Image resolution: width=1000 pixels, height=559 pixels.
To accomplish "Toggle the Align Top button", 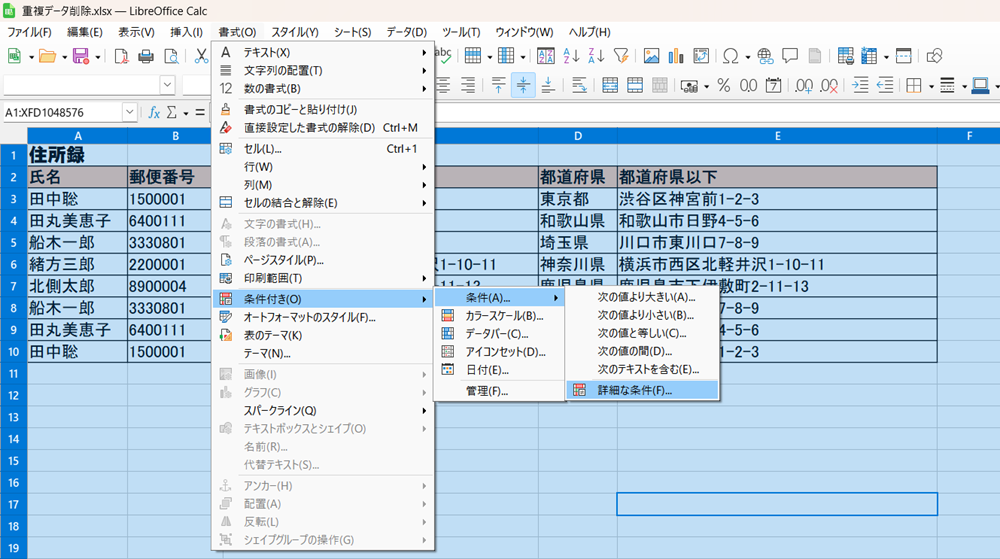I will click(497, 86).
